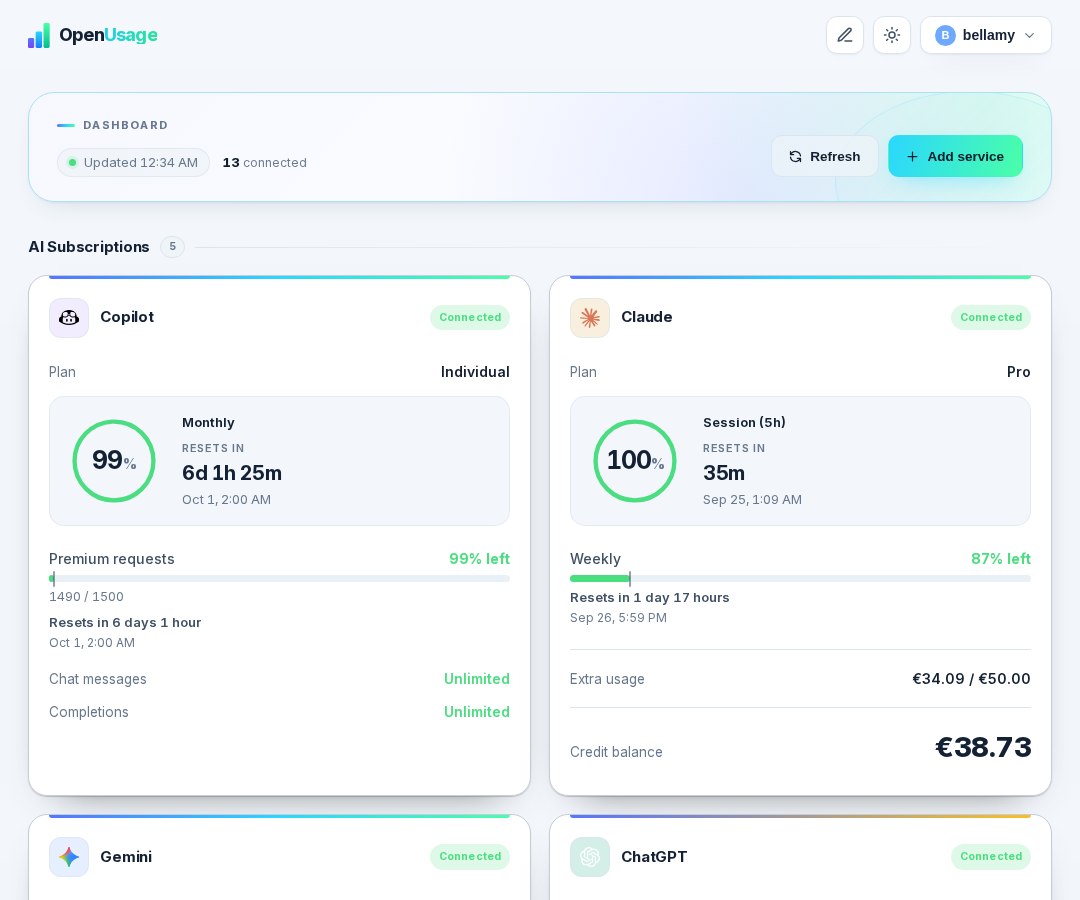Click Copilot's Connected status badge
Viewport: 1080px width, 900px height.
(x=470, y=317)
